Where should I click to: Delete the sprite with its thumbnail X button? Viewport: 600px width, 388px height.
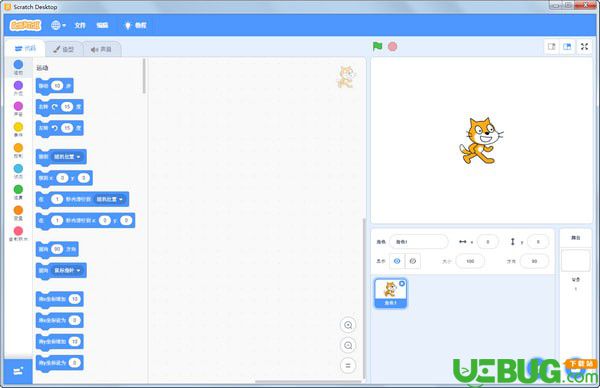tap(402, 284)
